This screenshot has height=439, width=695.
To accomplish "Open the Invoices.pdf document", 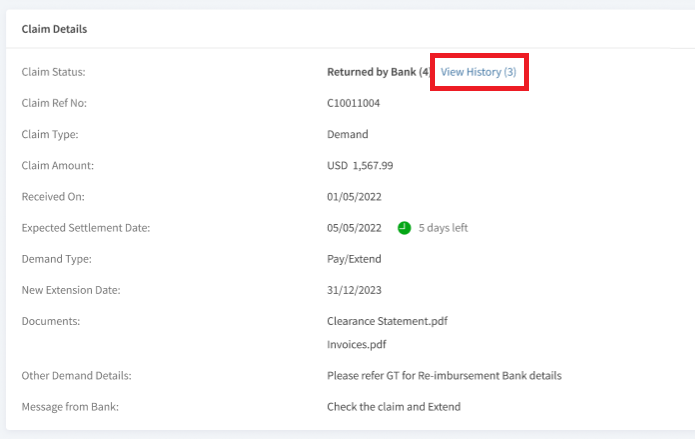I will pyautogui.click(x=356, y=345).
